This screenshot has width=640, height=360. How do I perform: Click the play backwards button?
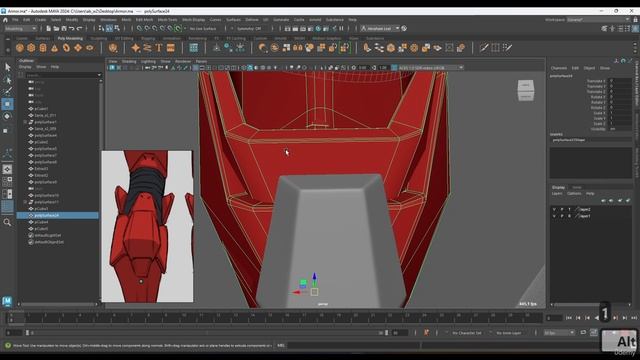(597, 318)
